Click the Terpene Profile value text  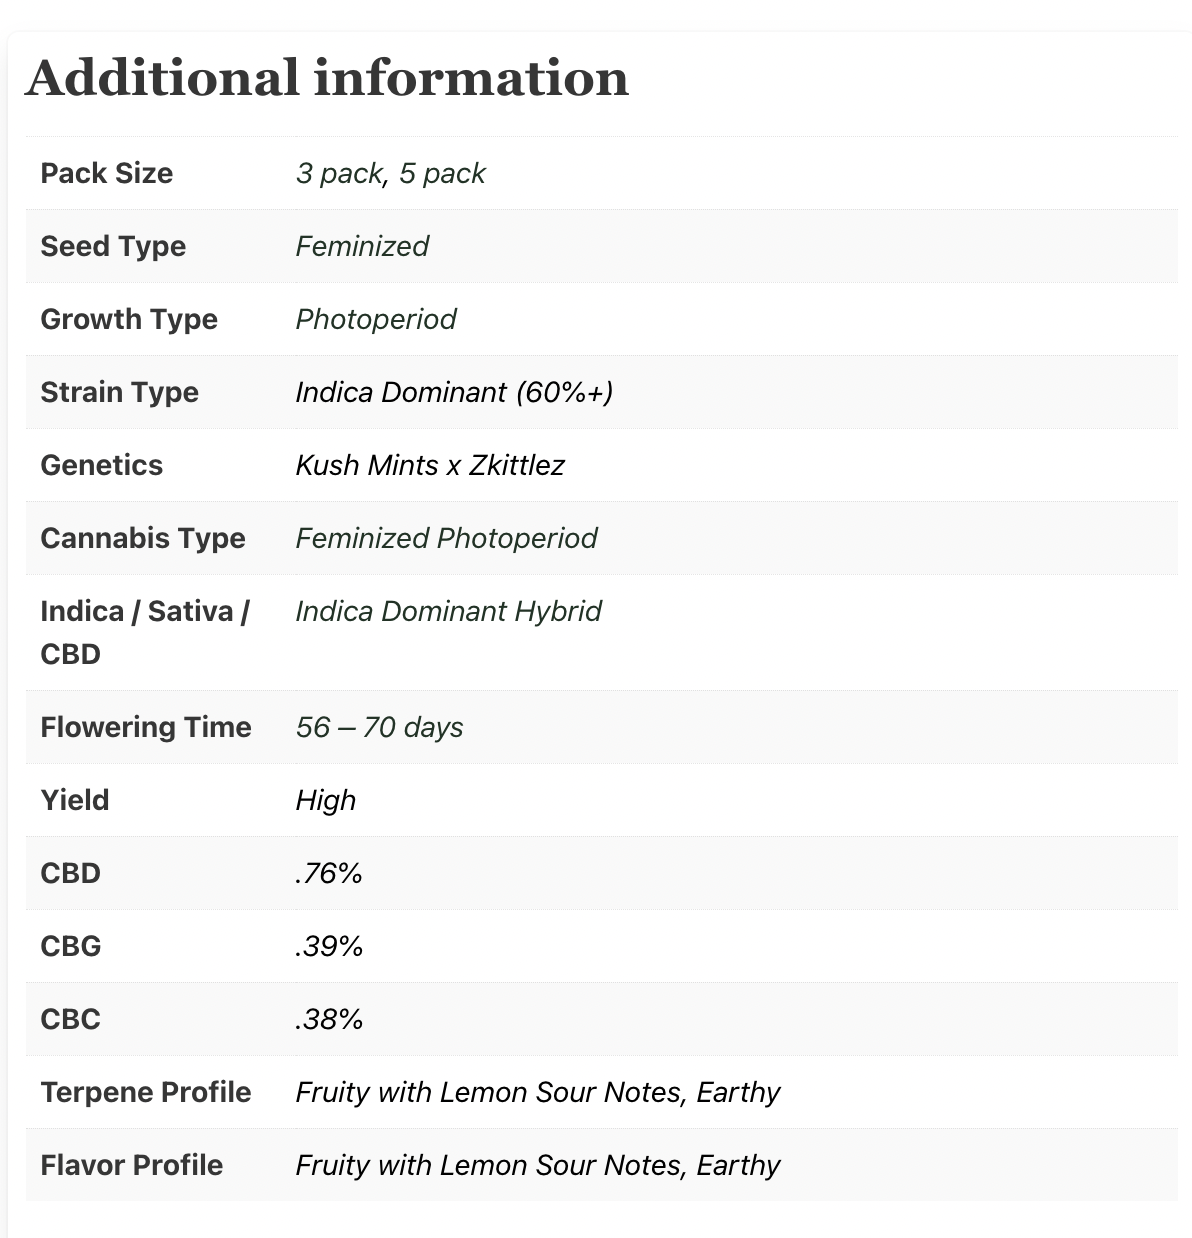[x=538, y=1092]
